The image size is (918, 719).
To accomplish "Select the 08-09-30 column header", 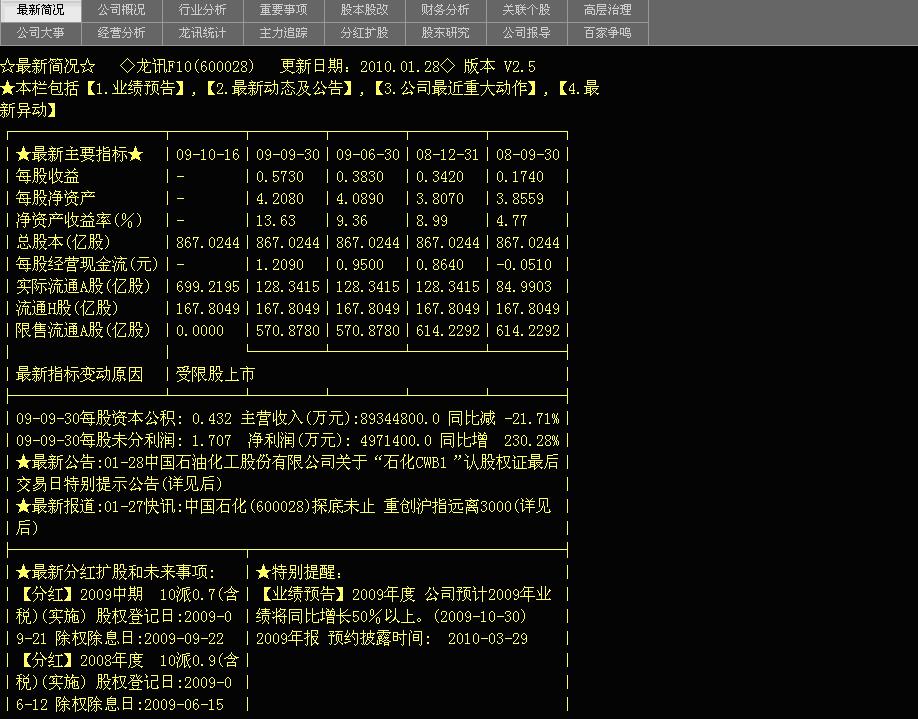I will (x=527, y=155).
